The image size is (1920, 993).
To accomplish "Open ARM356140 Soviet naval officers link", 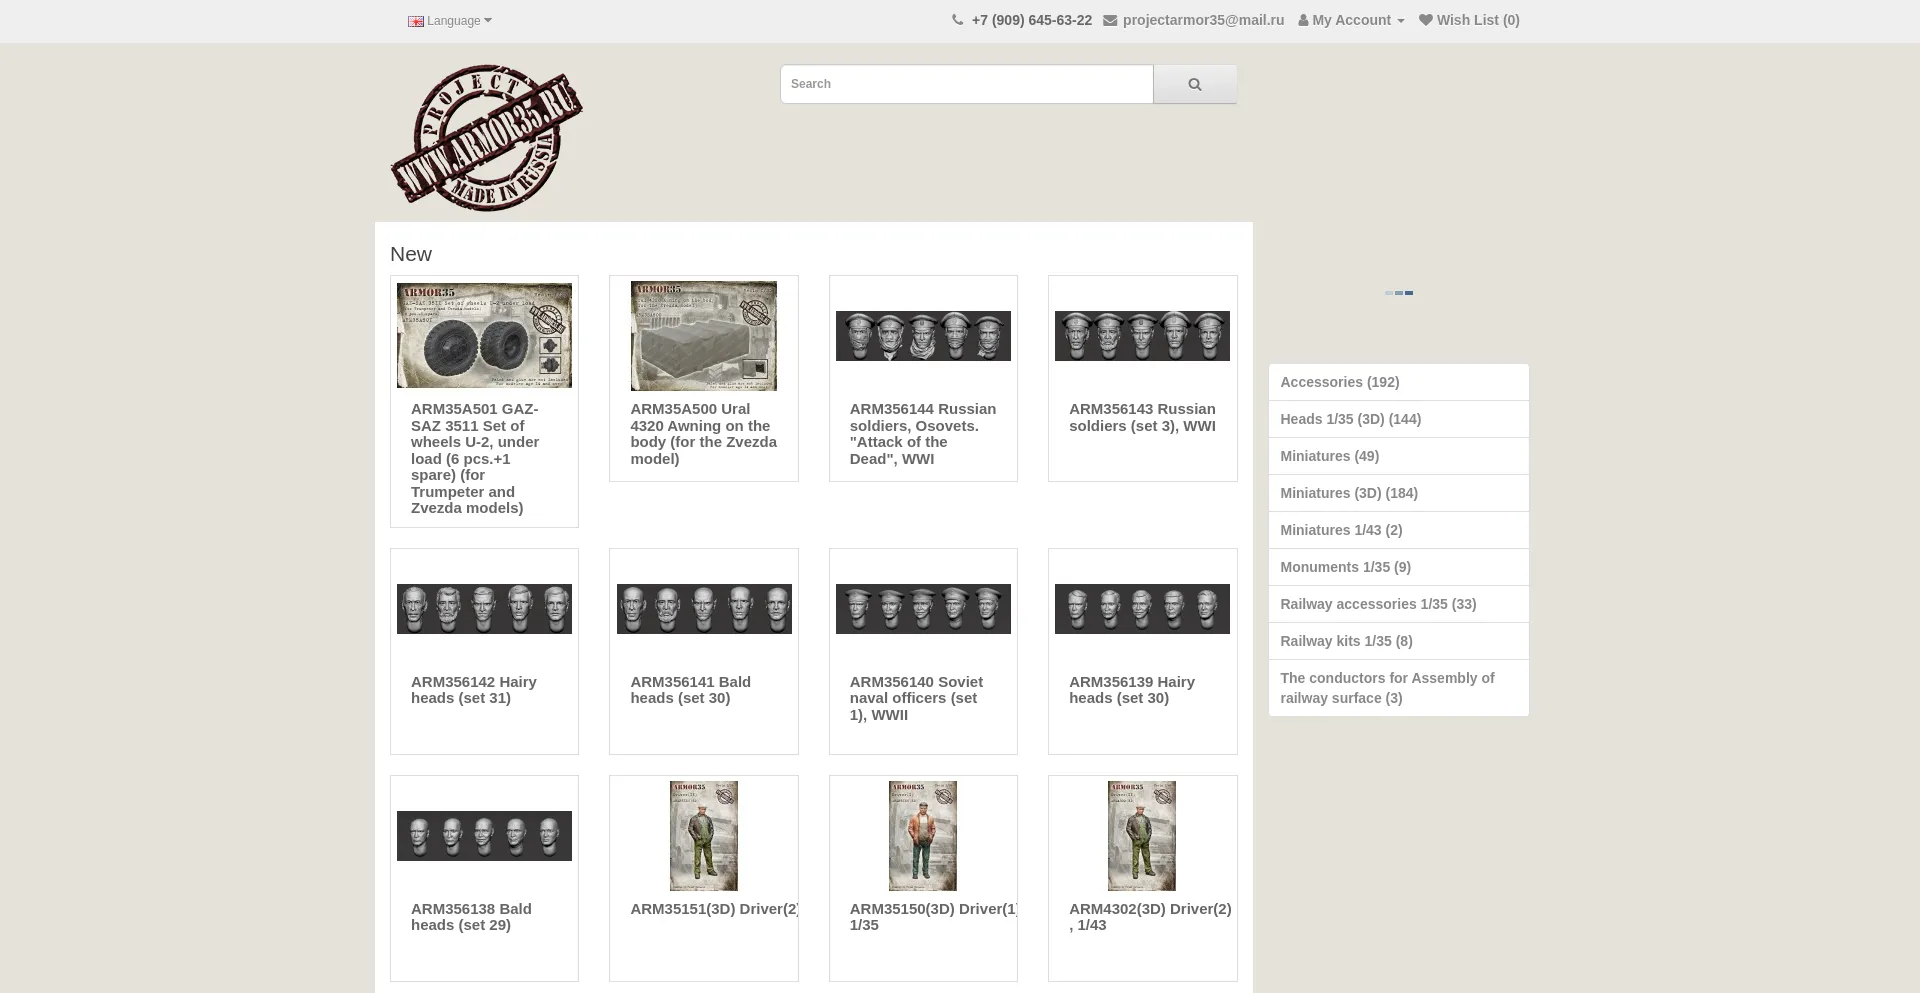I will click(x=916, y=698).
